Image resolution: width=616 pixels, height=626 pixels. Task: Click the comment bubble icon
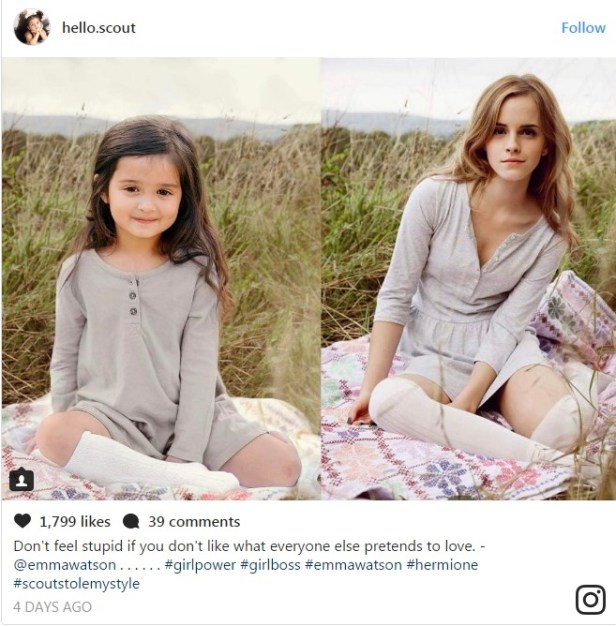coord(131,521)
